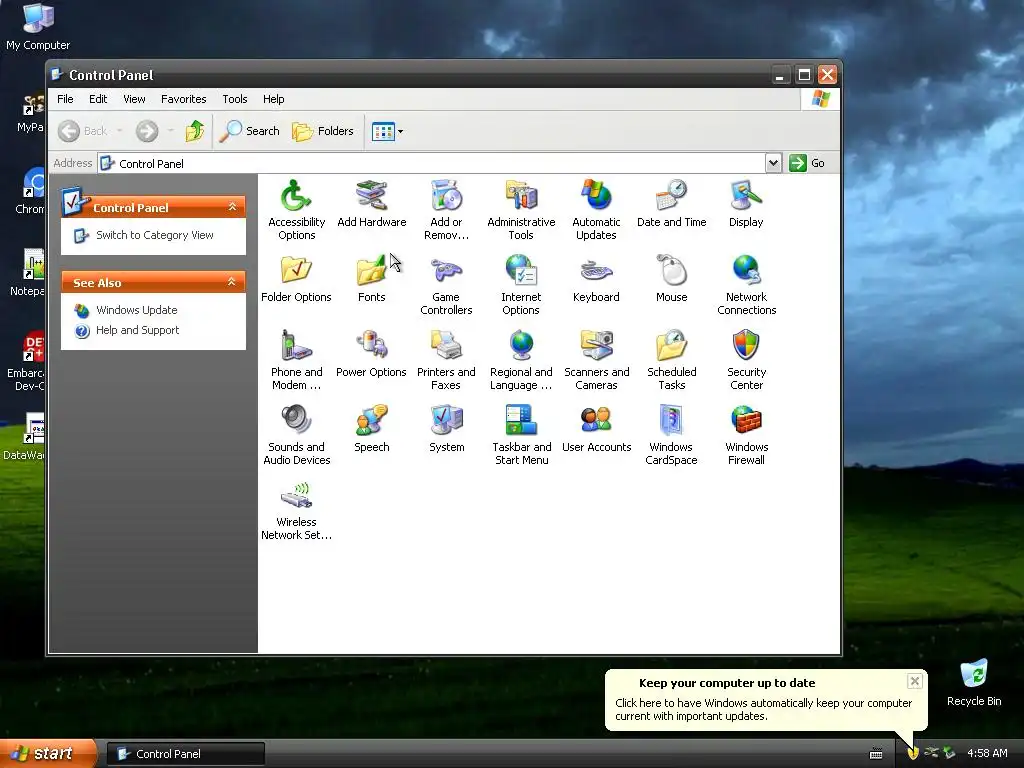Viewport: 1024px width, 768px height.
Task: Expand the Address bar dropdown arrow
Action: click(773, 163)
